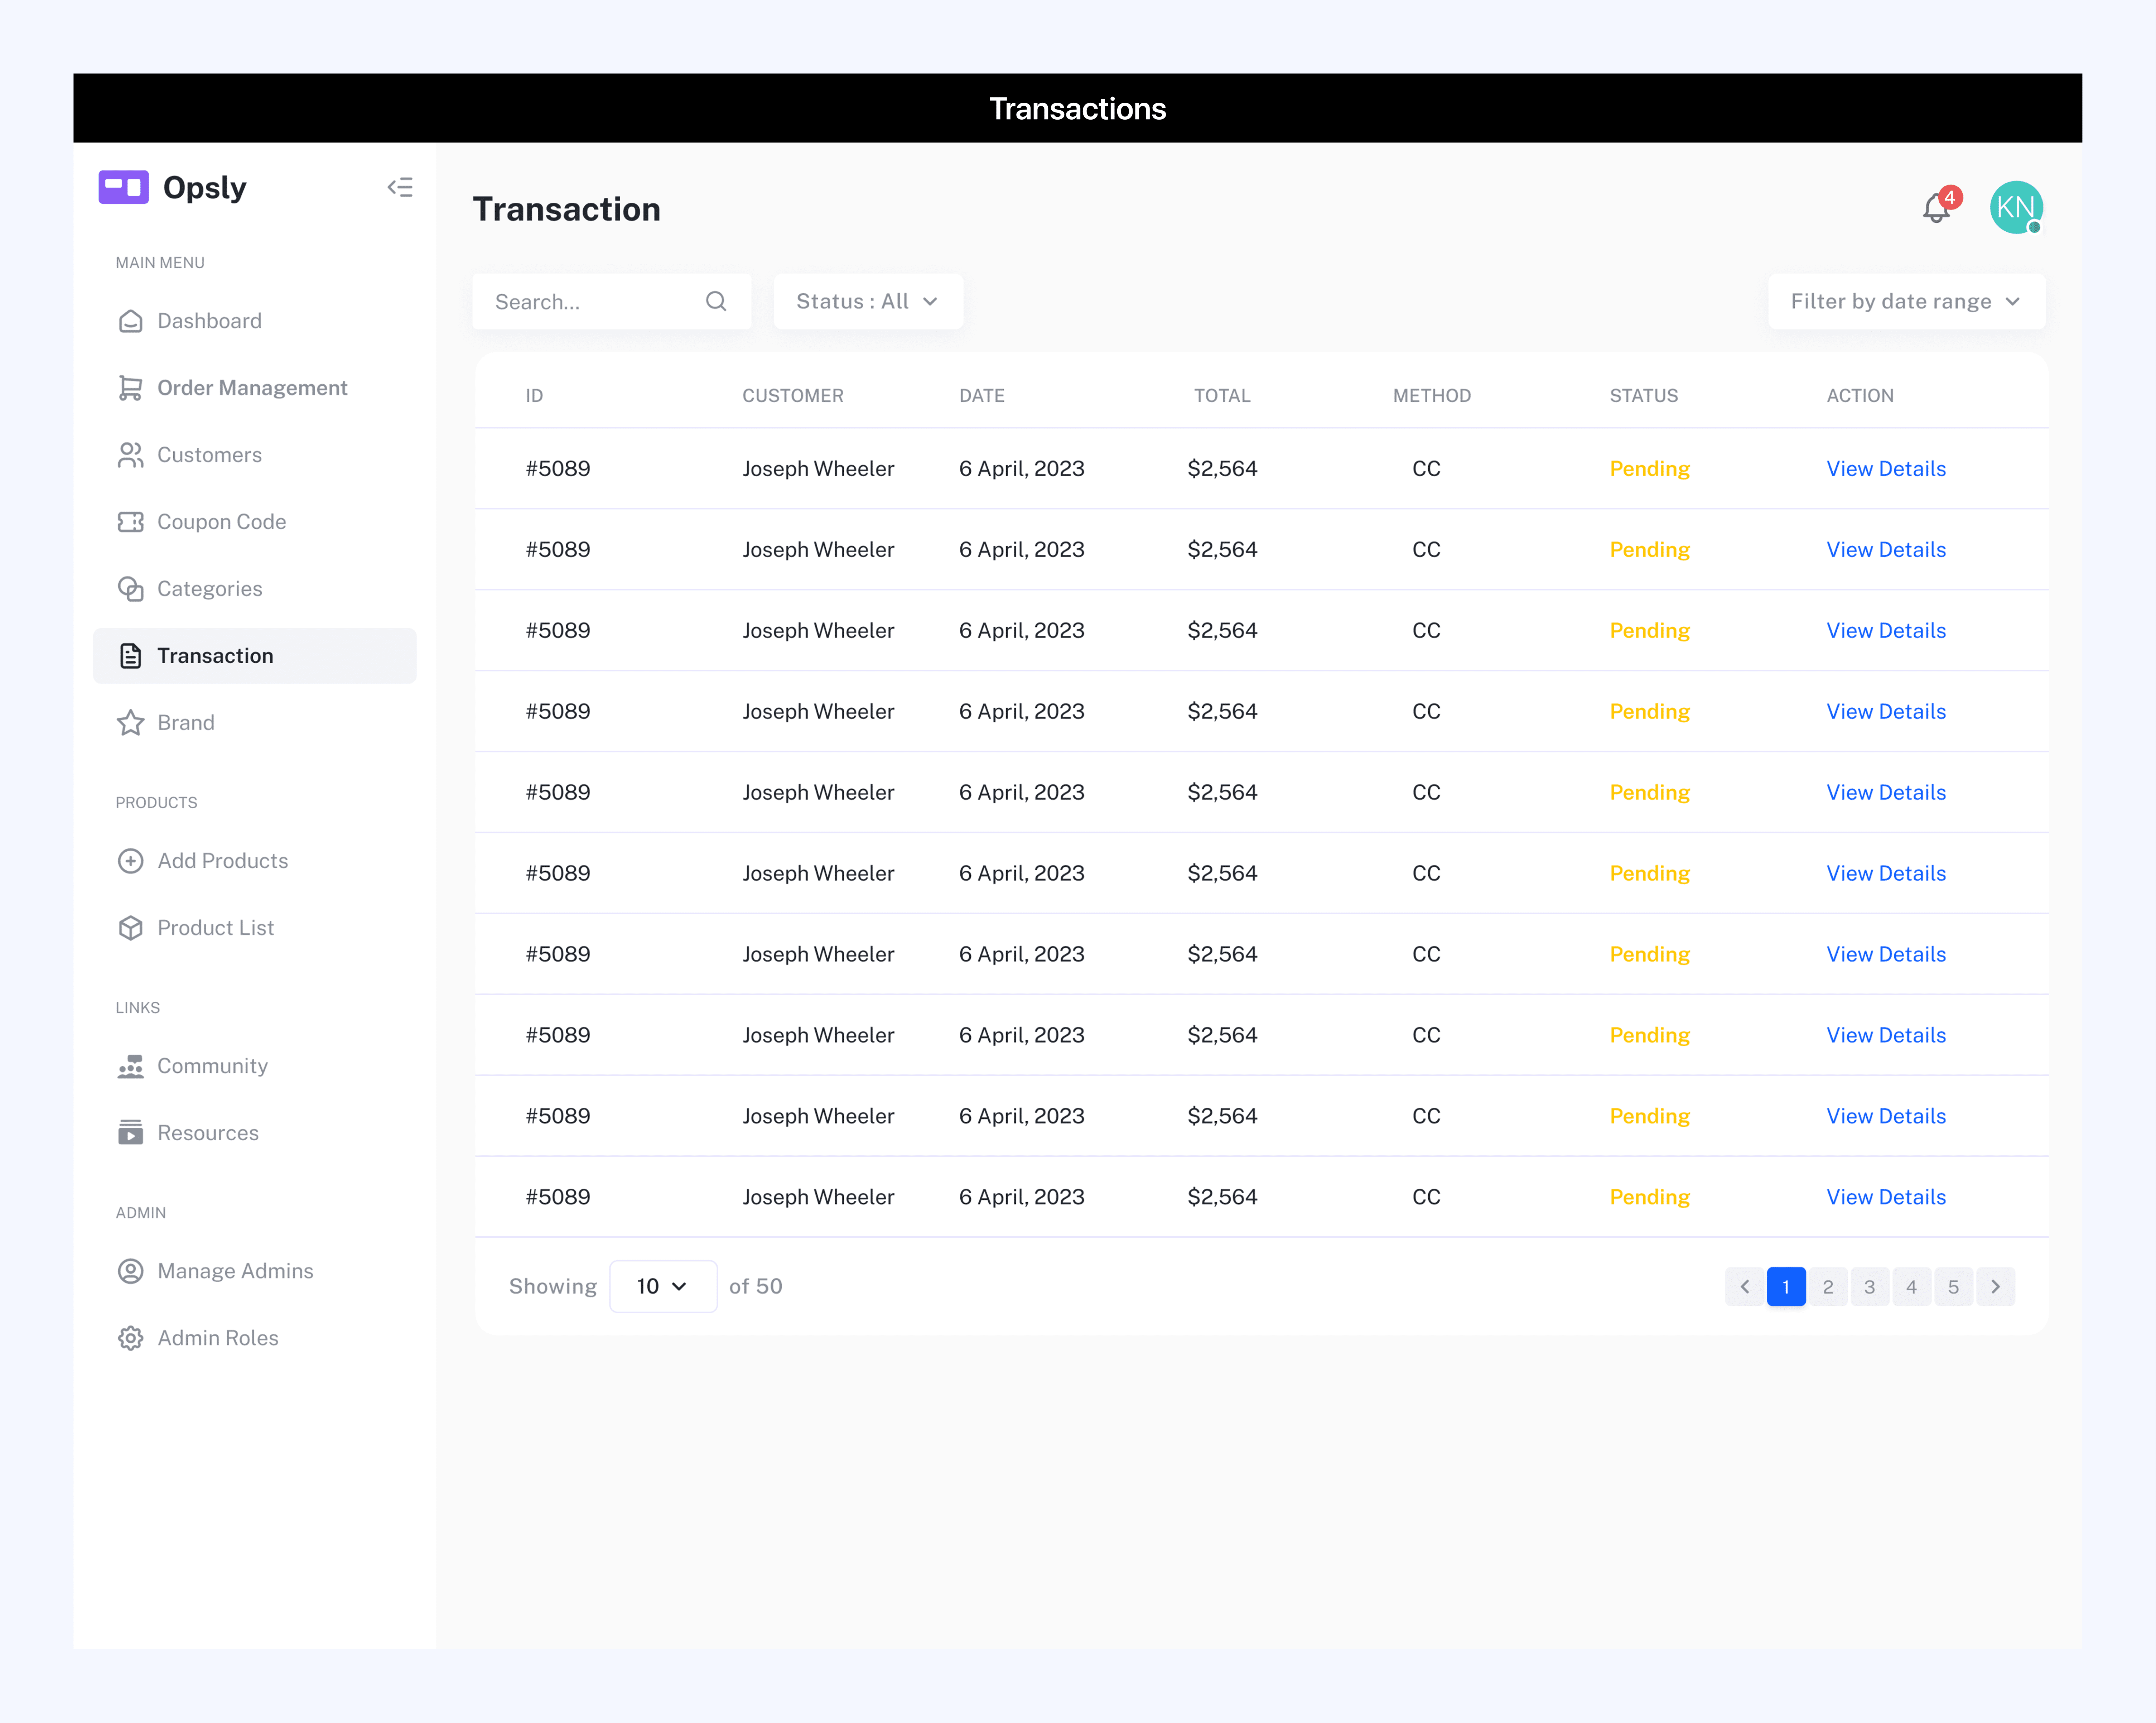Click the search magnifier icon
Viewport: 2156px width, 1723px height.
716,301
